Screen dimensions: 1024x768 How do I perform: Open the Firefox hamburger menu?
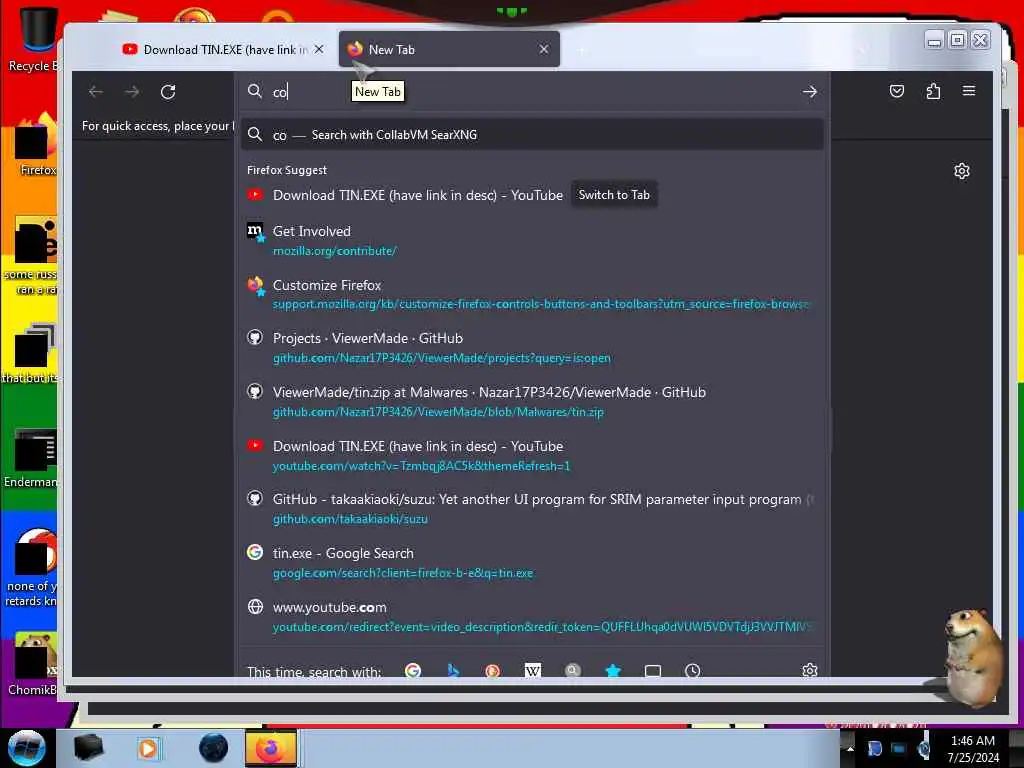point(968,91)
